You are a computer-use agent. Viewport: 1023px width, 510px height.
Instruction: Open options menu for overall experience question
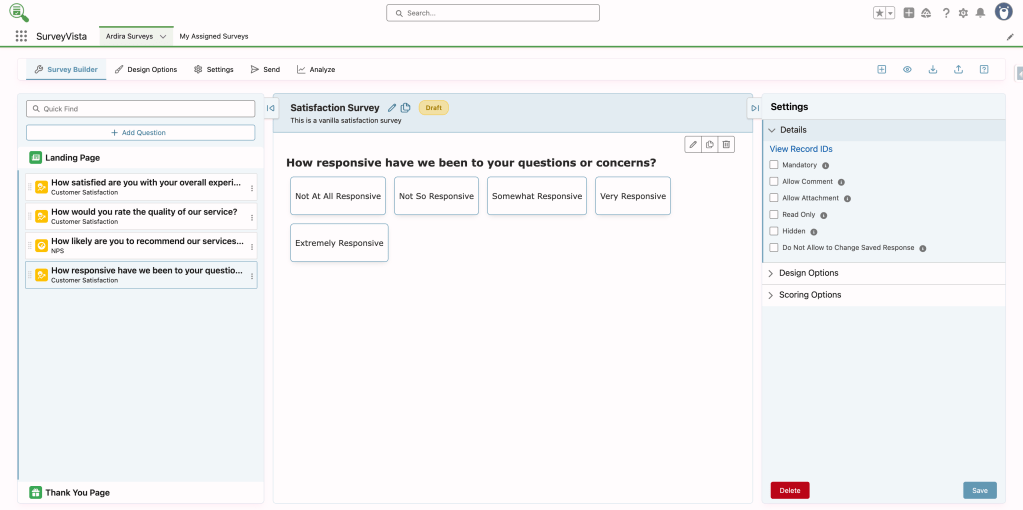(252, 188)
